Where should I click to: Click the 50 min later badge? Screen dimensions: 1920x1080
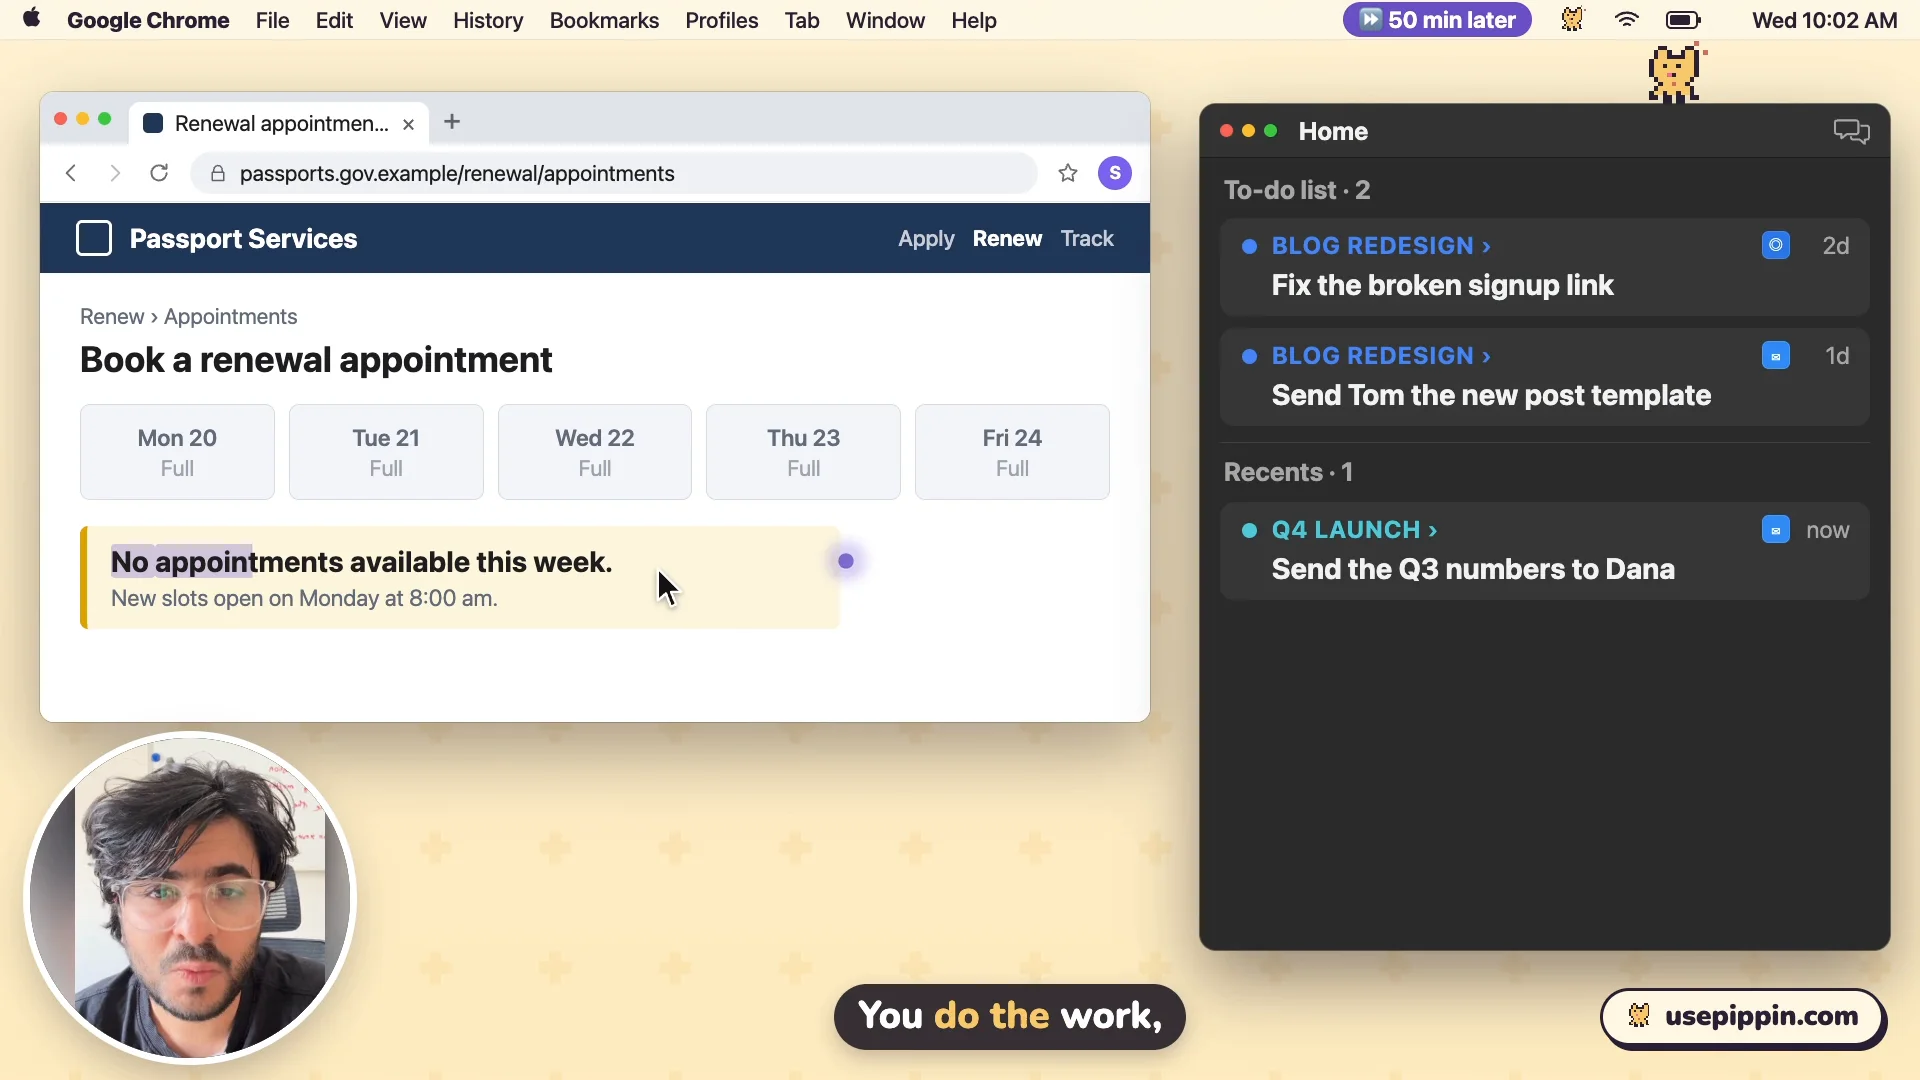(1437, 20)
